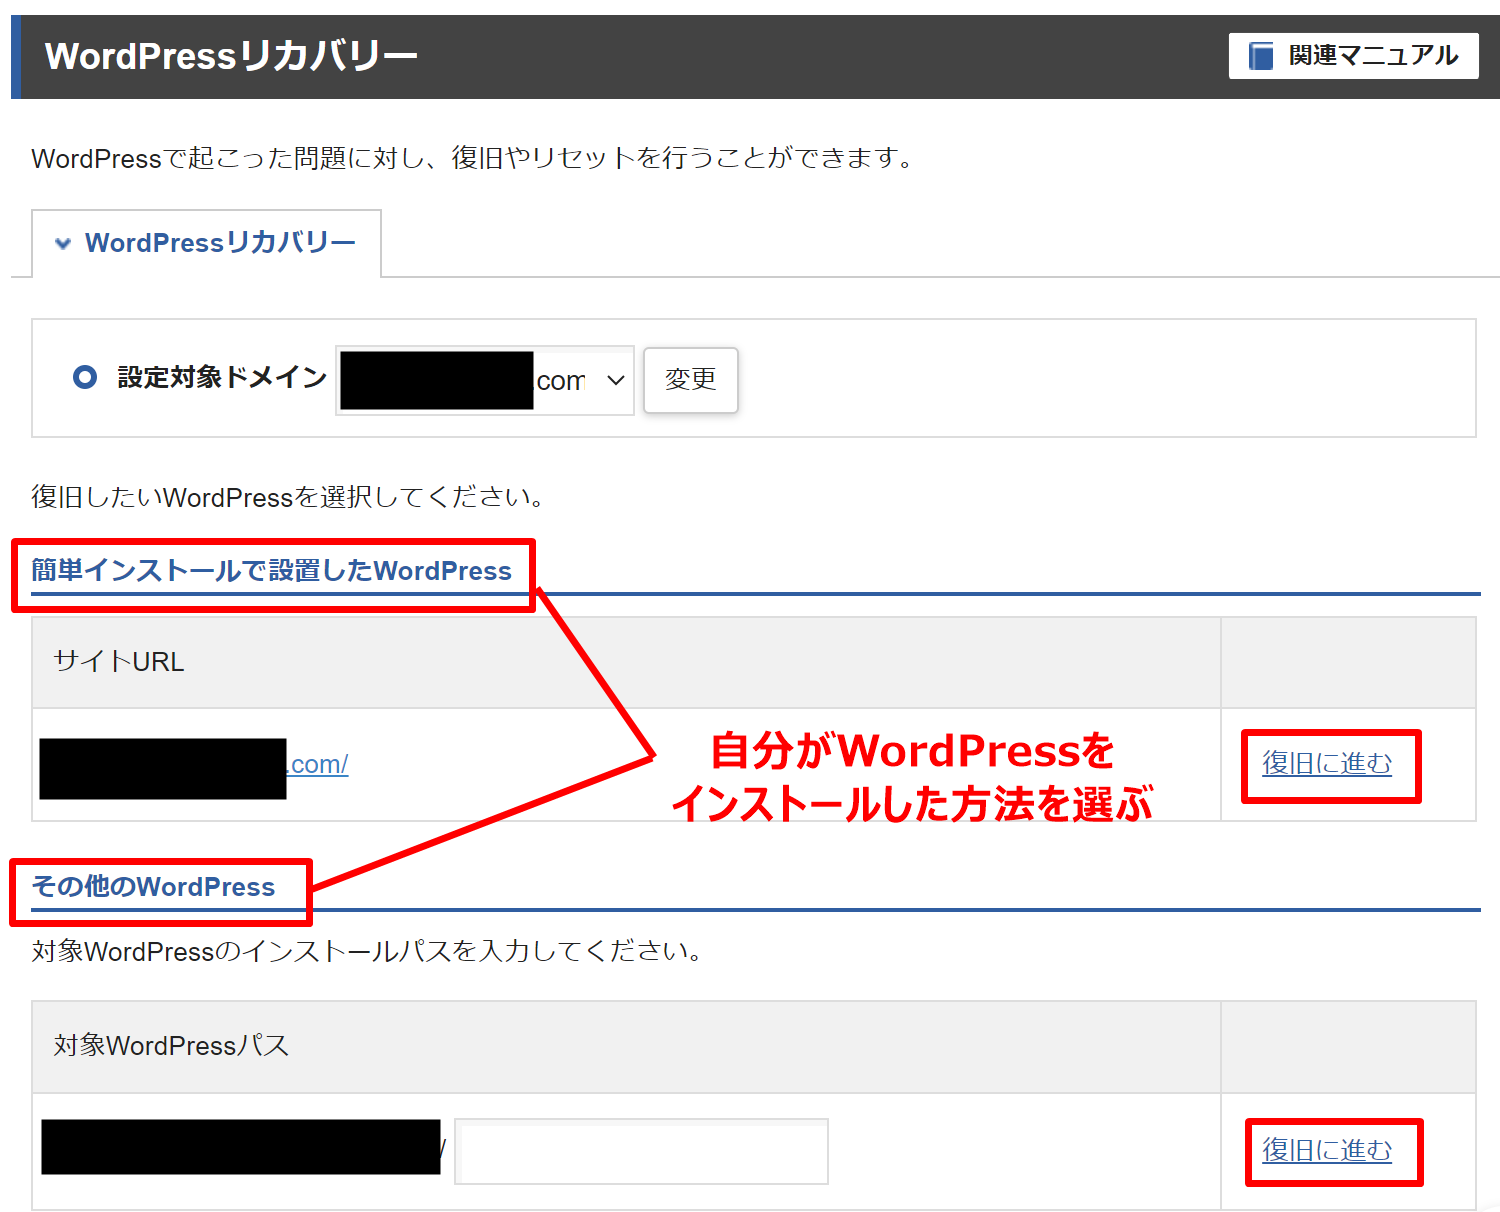Click the サイトURL column header

[x=626, y=662]
